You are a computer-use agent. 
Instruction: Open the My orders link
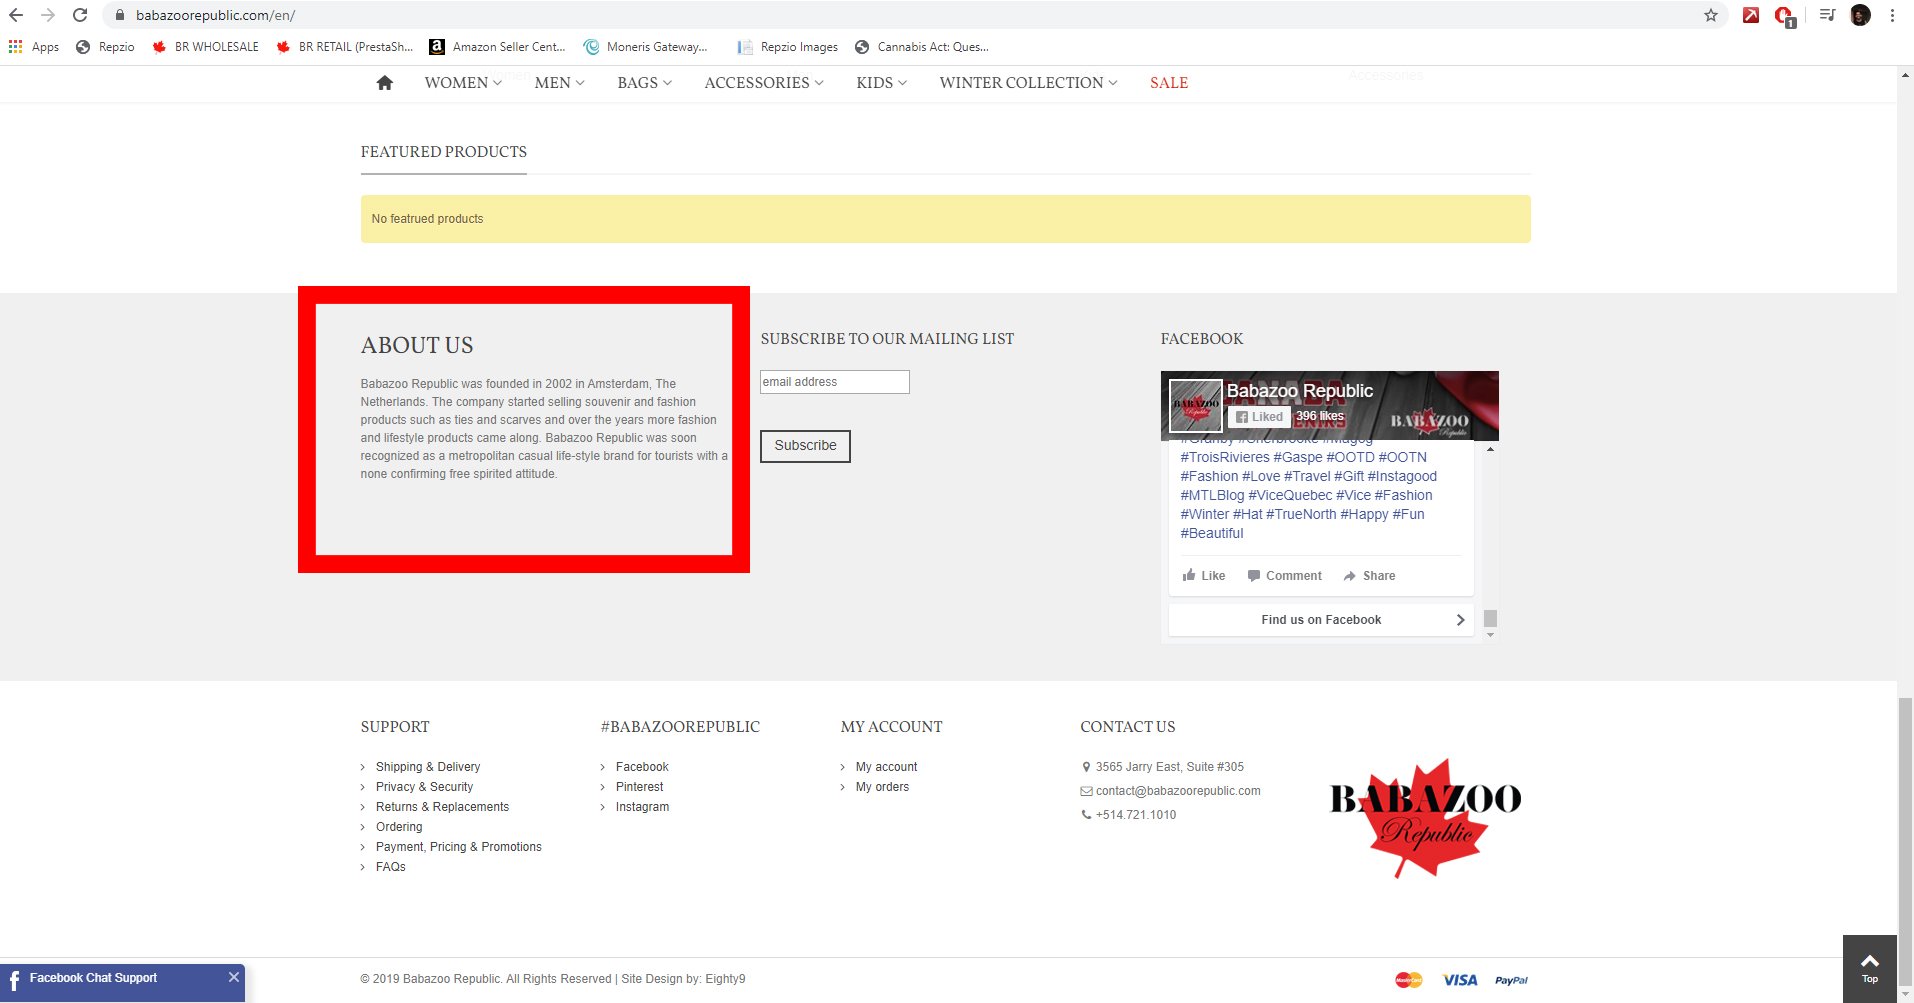click(882, 787)
